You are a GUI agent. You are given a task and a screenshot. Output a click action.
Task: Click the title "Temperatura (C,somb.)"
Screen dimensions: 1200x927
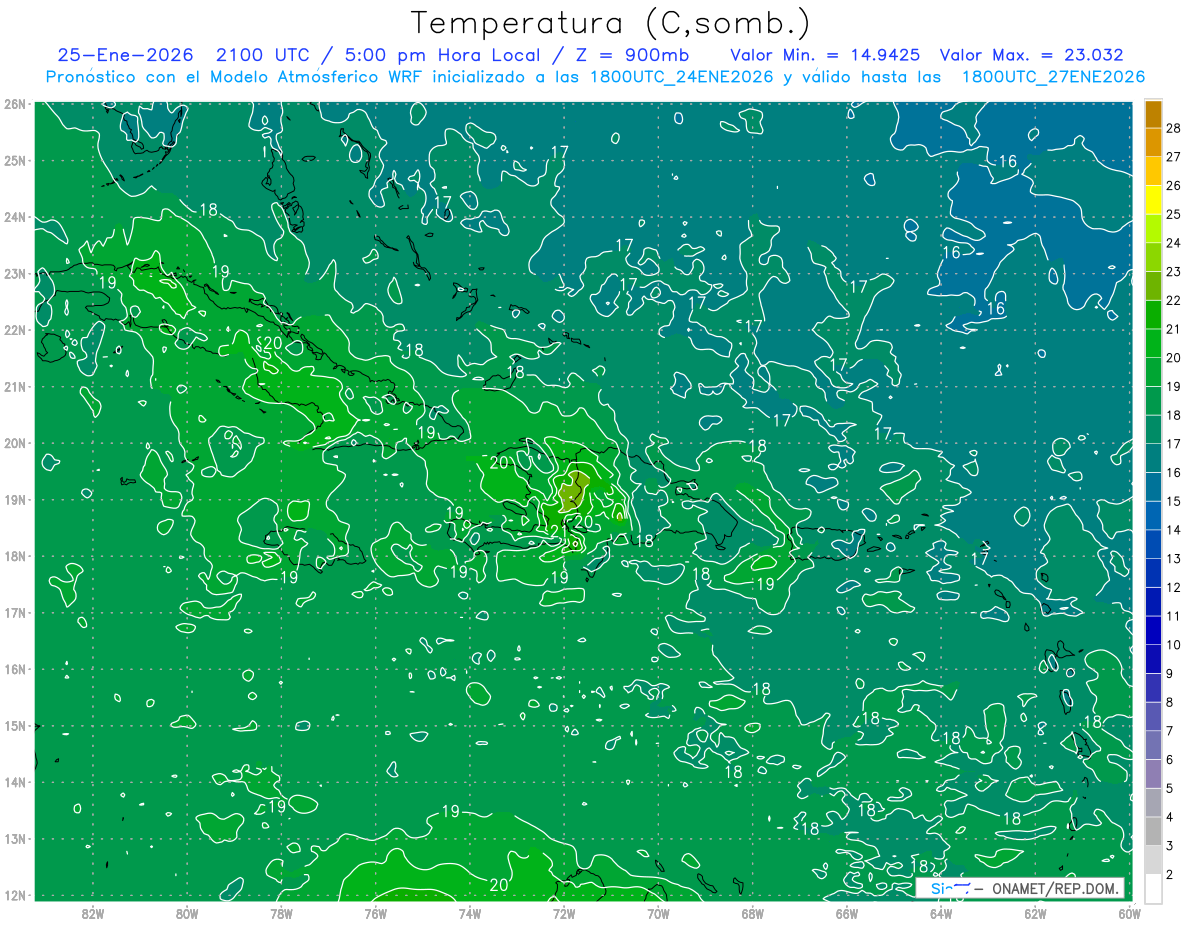[x=610, y=24]
